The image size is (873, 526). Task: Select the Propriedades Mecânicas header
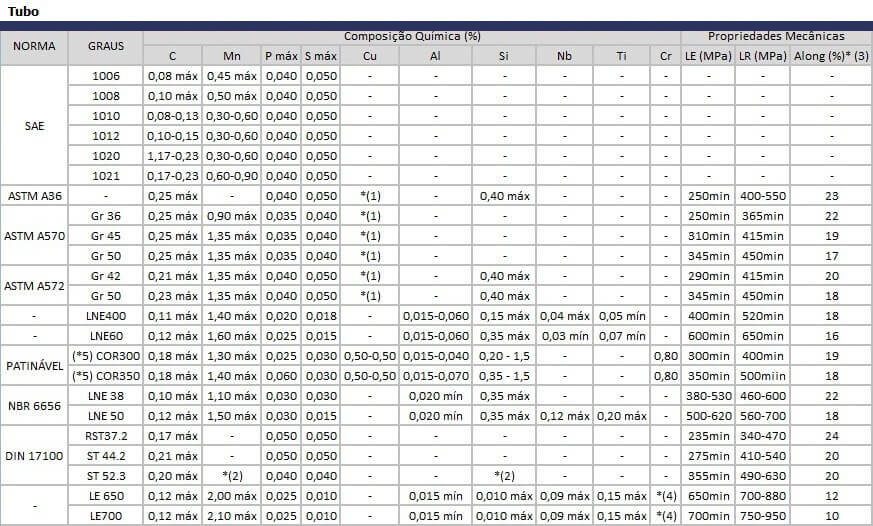[776, 36]
